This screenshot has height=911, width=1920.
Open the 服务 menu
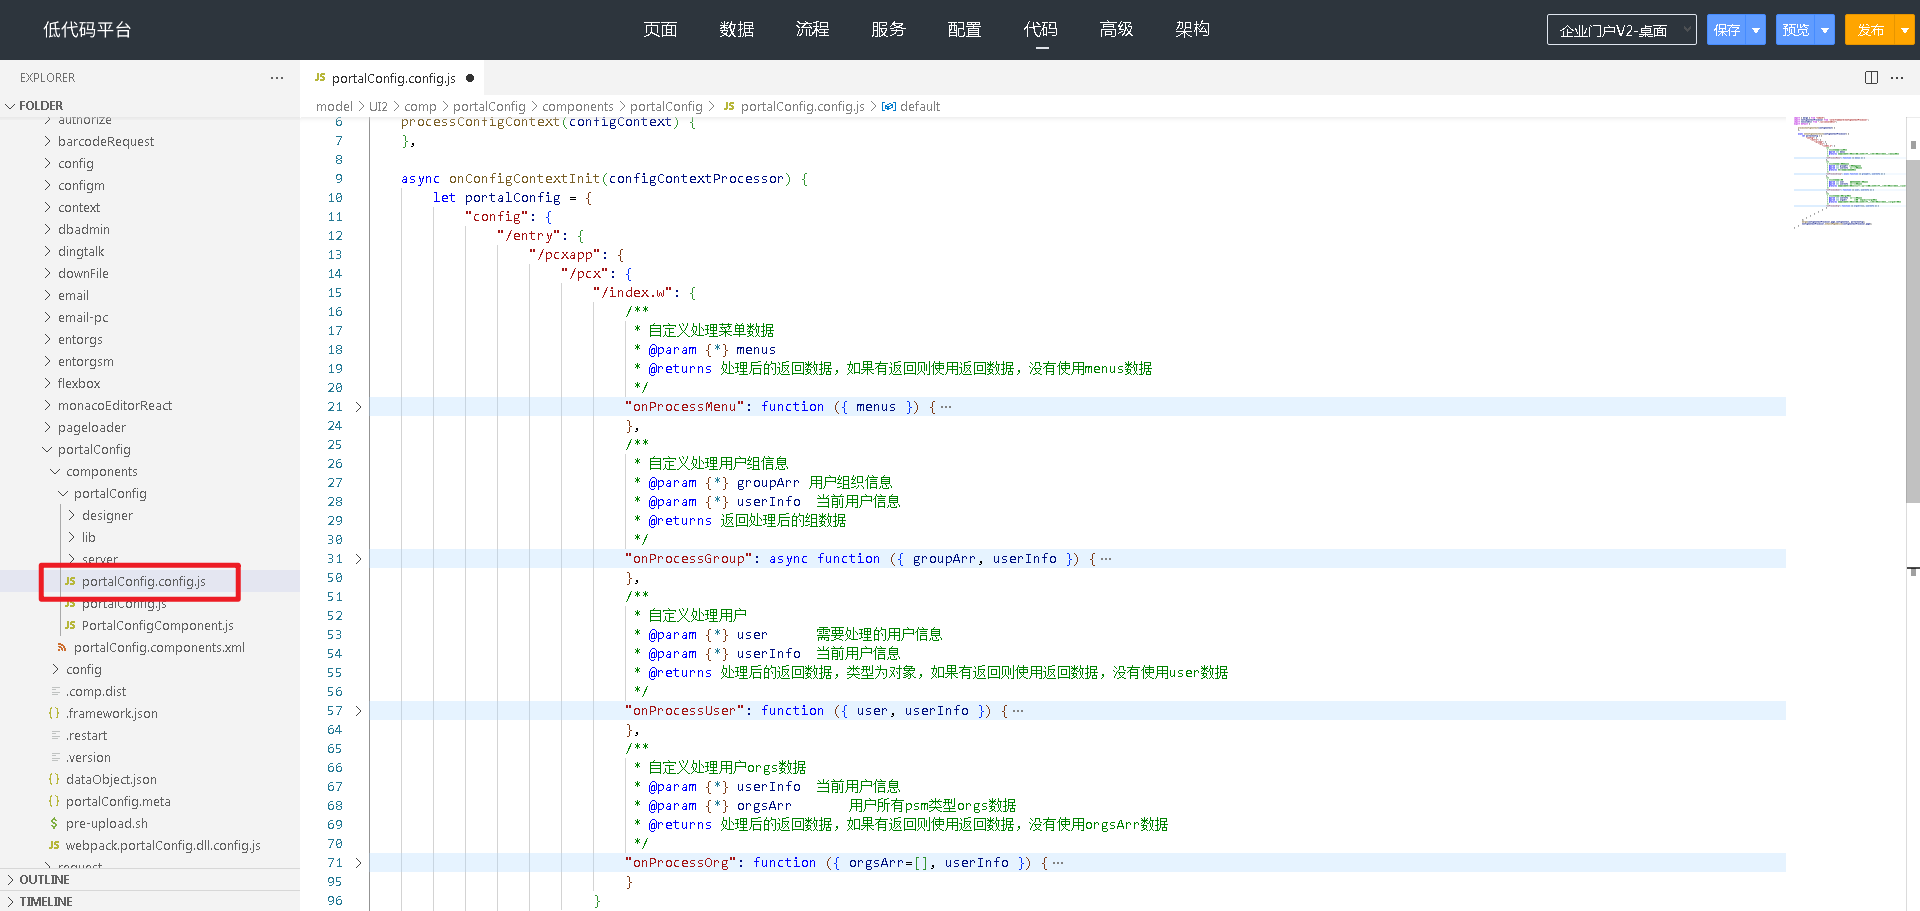[x=888, y=30]
